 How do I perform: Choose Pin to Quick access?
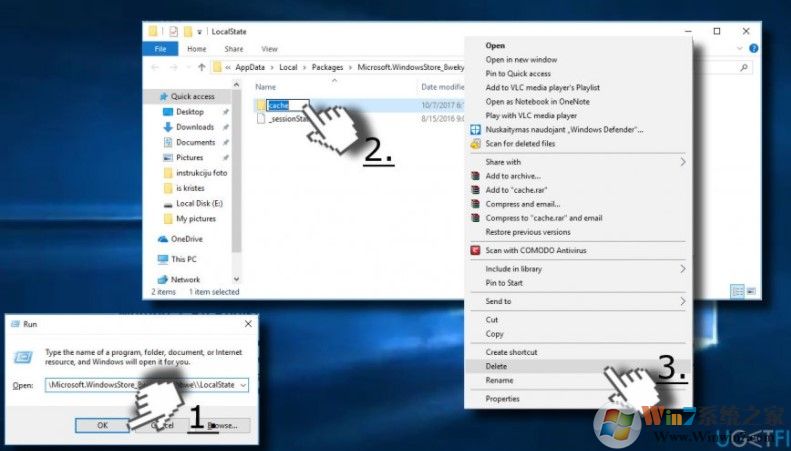pos(518,73)
